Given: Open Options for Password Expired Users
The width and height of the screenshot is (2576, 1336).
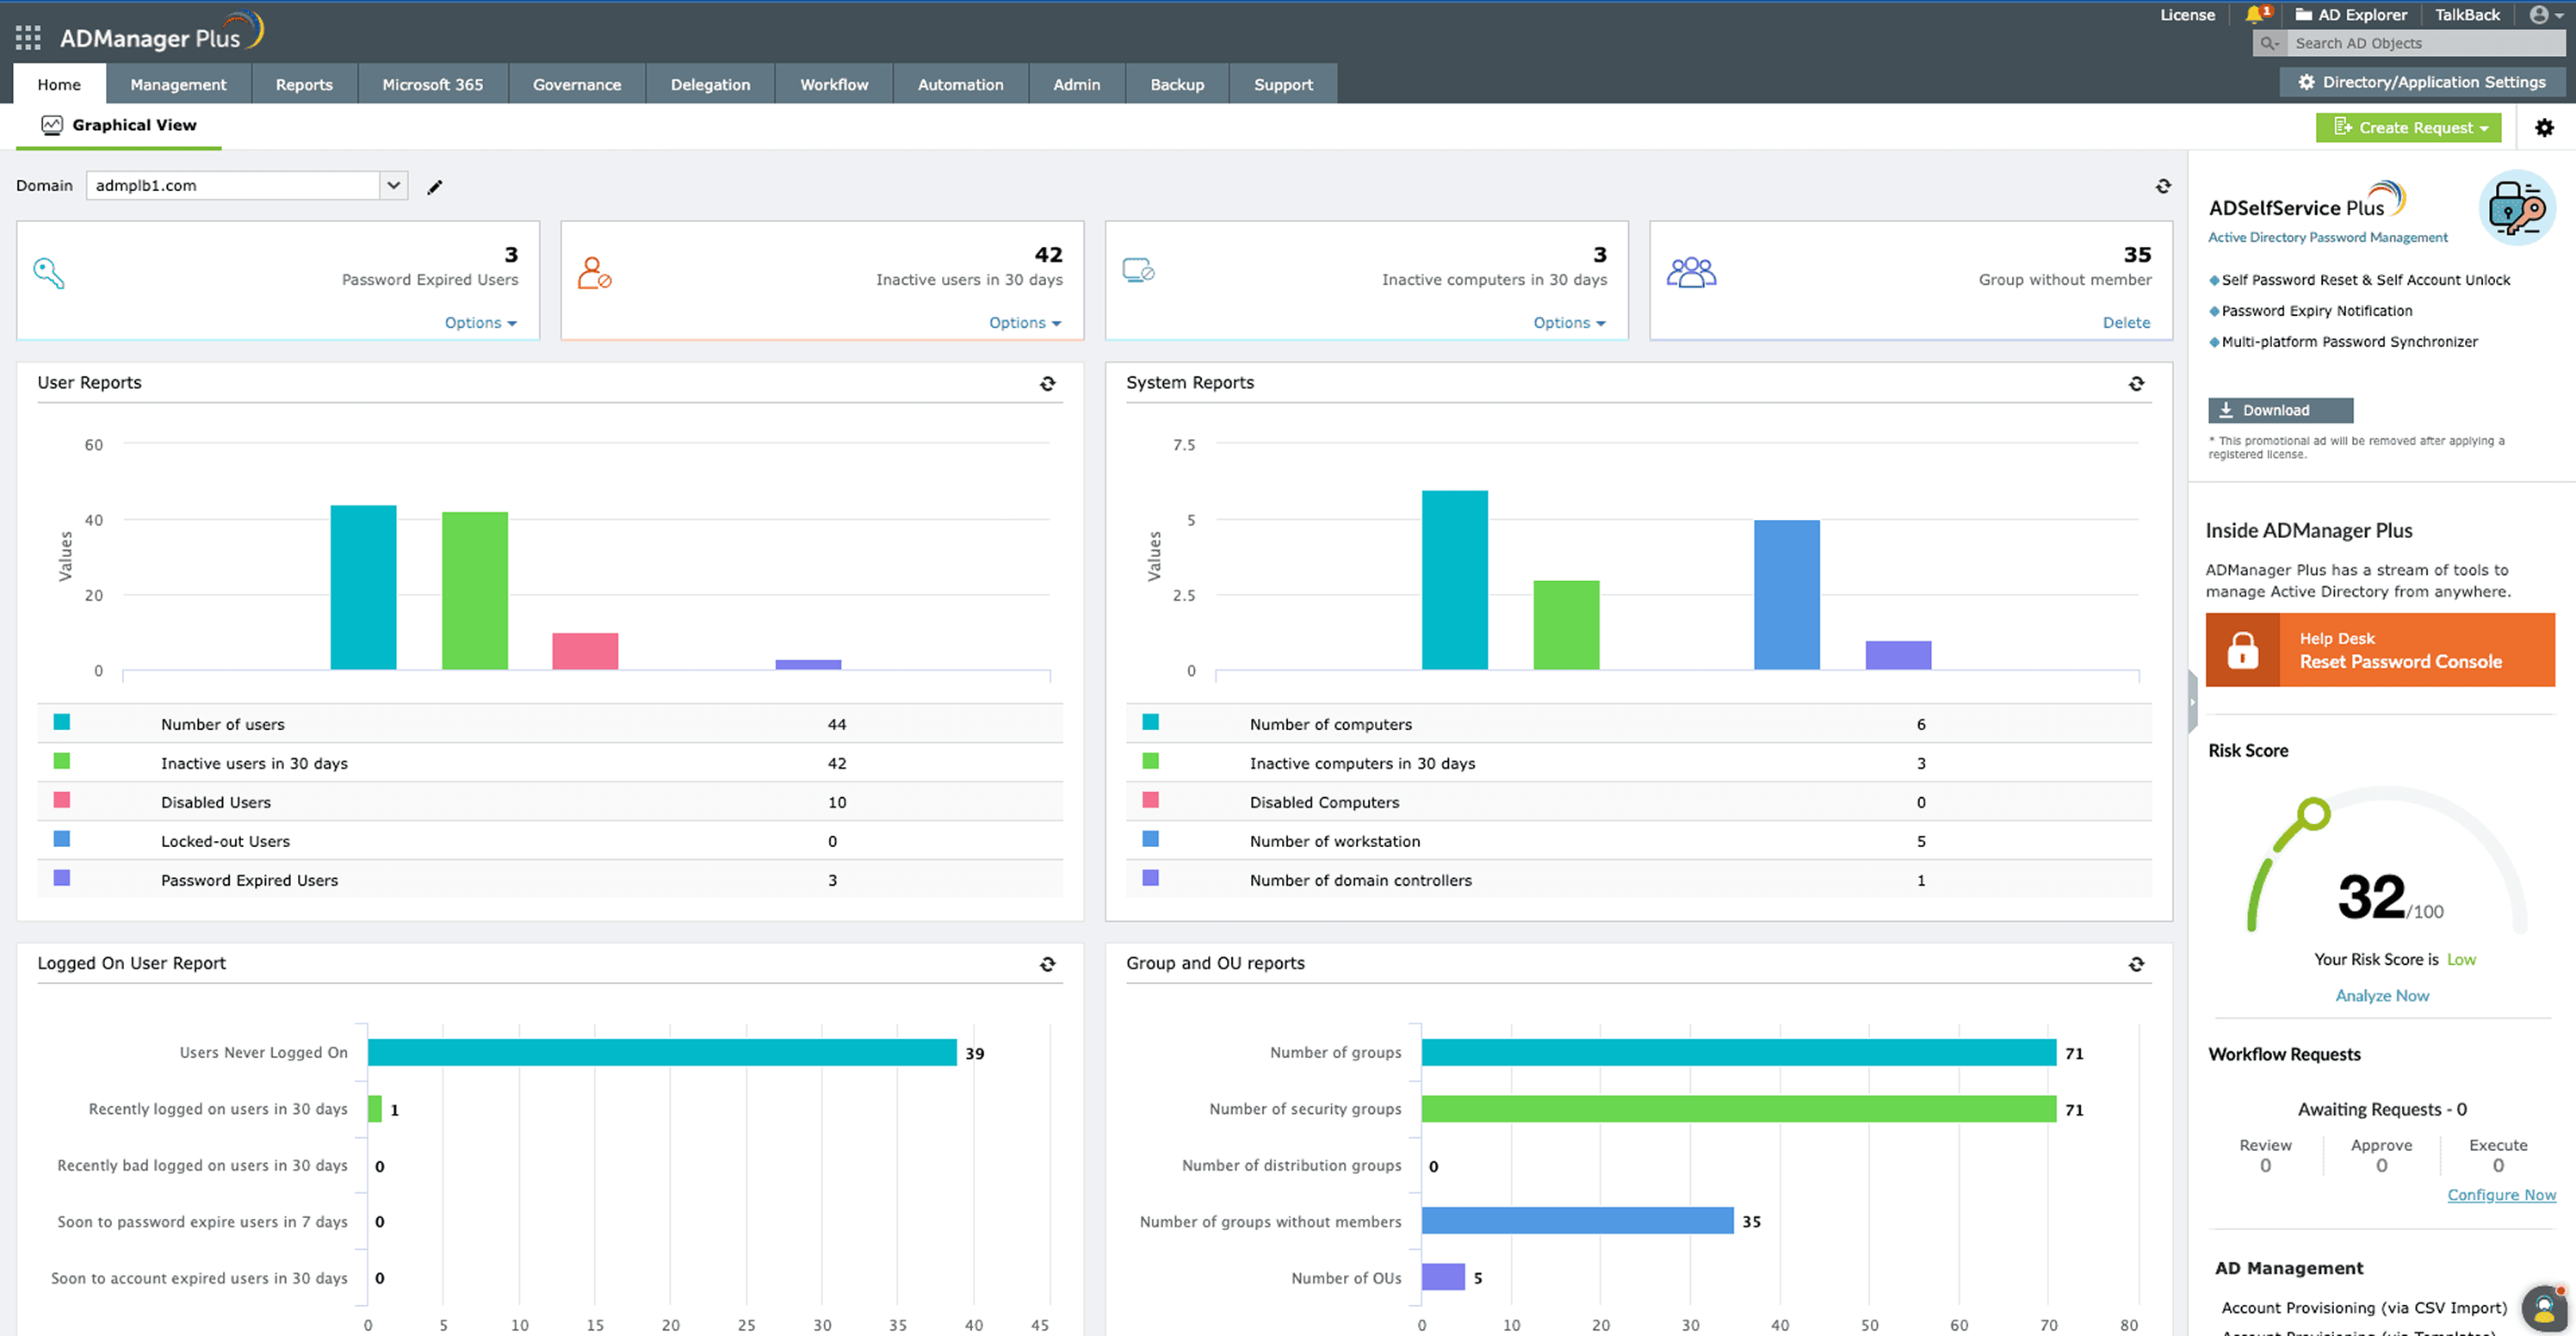Looking at the screenshot, I should pyautogui.click(x=480, y=322).
